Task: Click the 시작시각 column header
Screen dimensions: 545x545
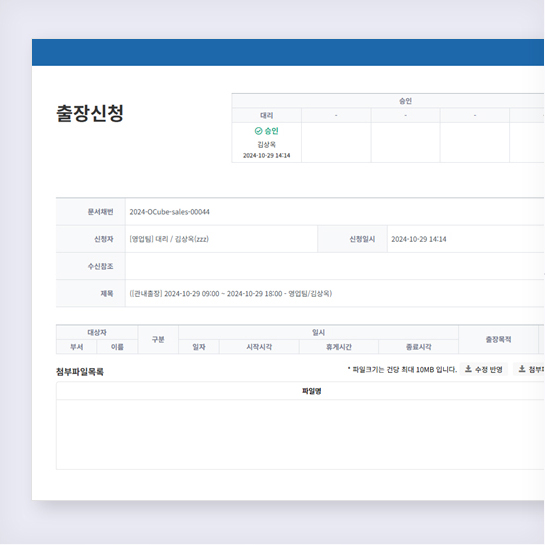Action: coord(259,347)
